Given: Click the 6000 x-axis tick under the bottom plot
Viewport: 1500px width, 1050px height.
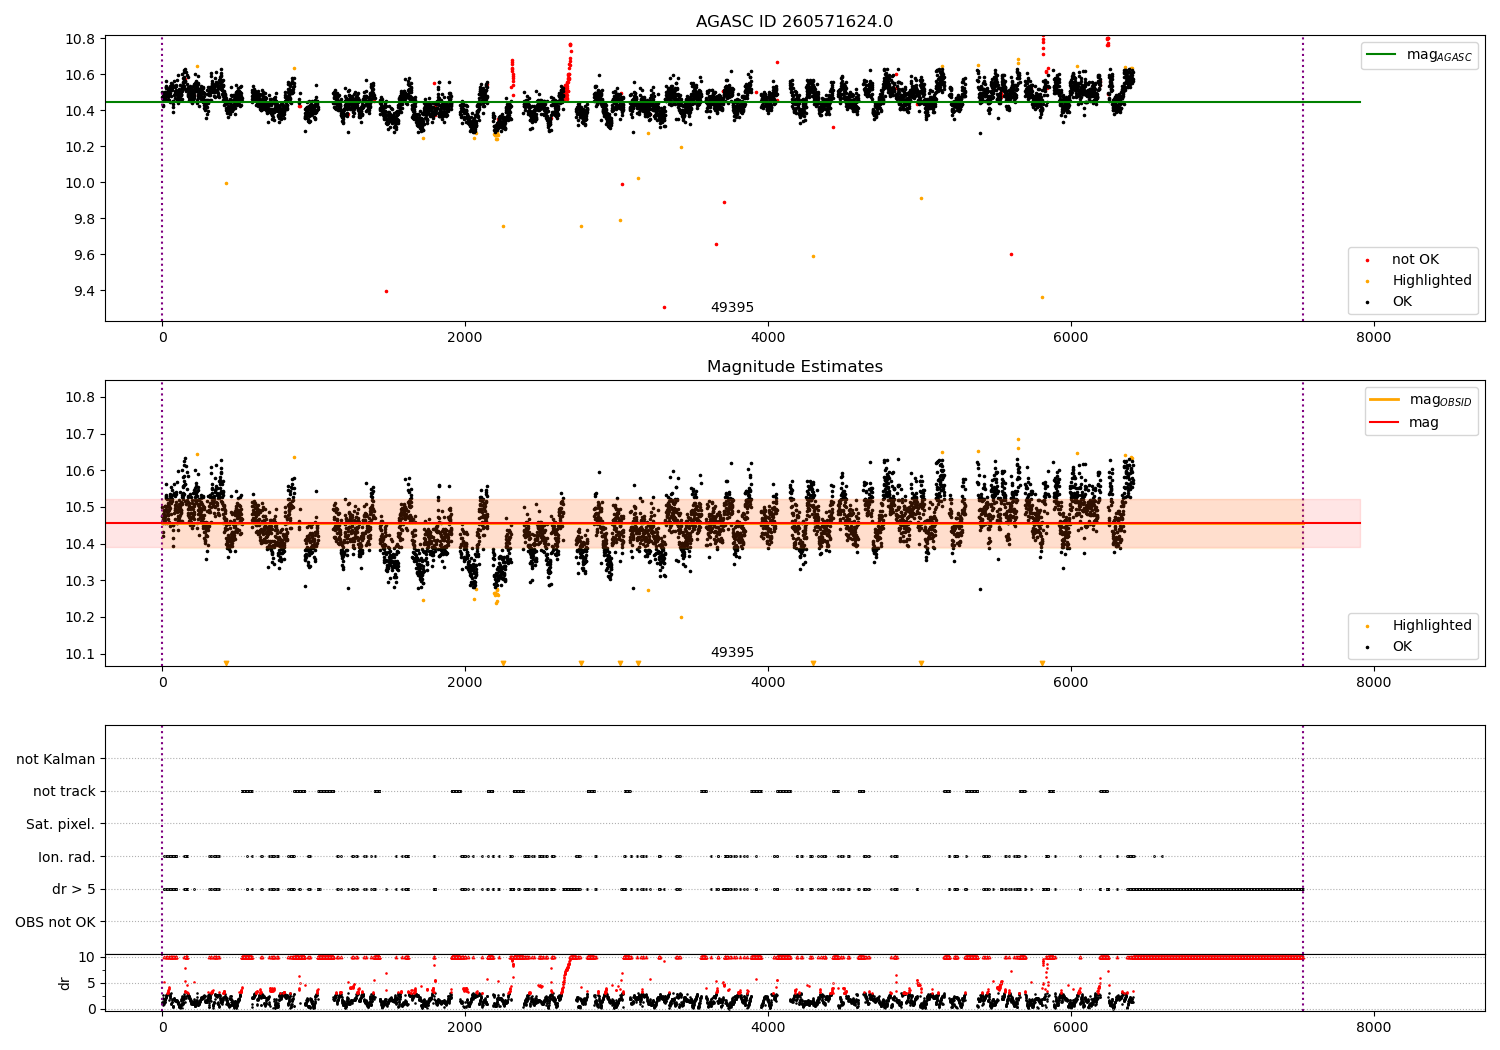Looking at the screenshot, I should click(x=1071, y=1028).
